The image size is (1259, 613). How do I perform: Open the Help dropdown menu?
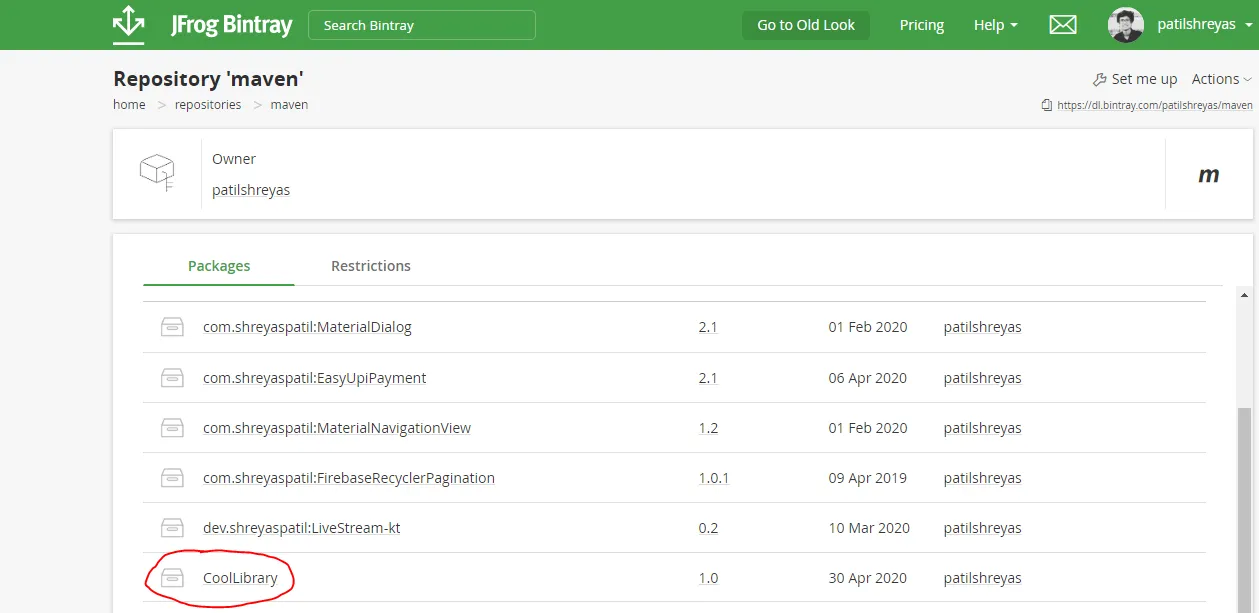[x=994, y=25]
